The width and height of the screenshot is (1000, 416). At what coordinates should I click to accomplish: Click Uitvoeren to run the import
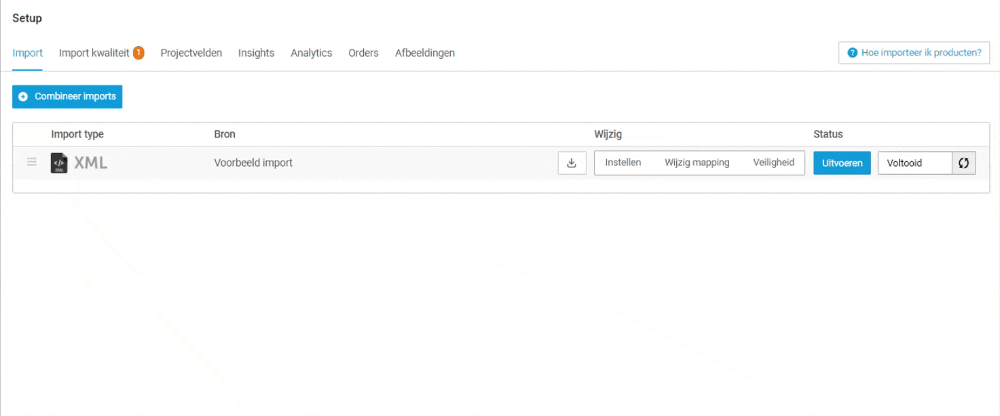[x=842, y=163]
